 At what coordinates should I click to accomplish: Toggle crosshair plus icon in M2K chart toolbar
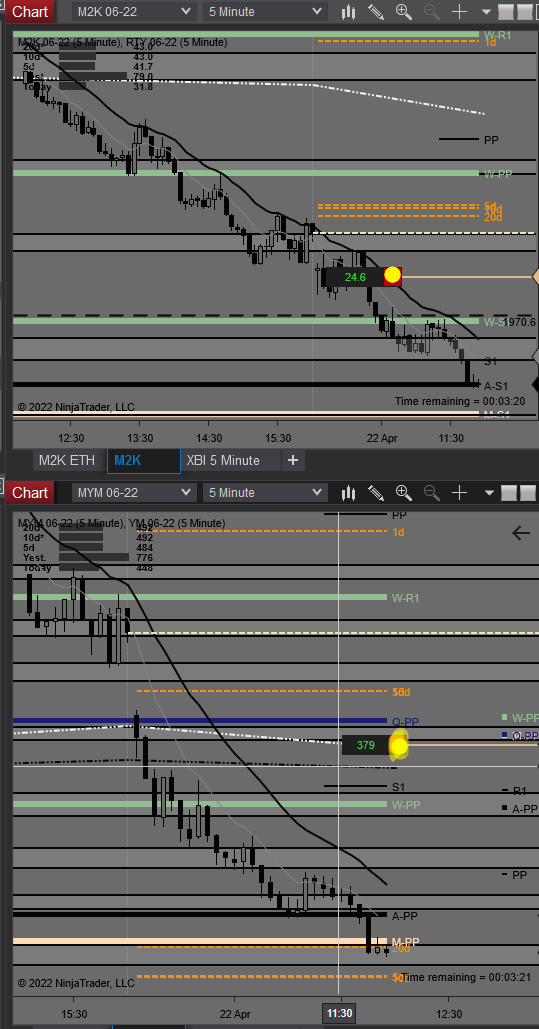tap(460, 12)
